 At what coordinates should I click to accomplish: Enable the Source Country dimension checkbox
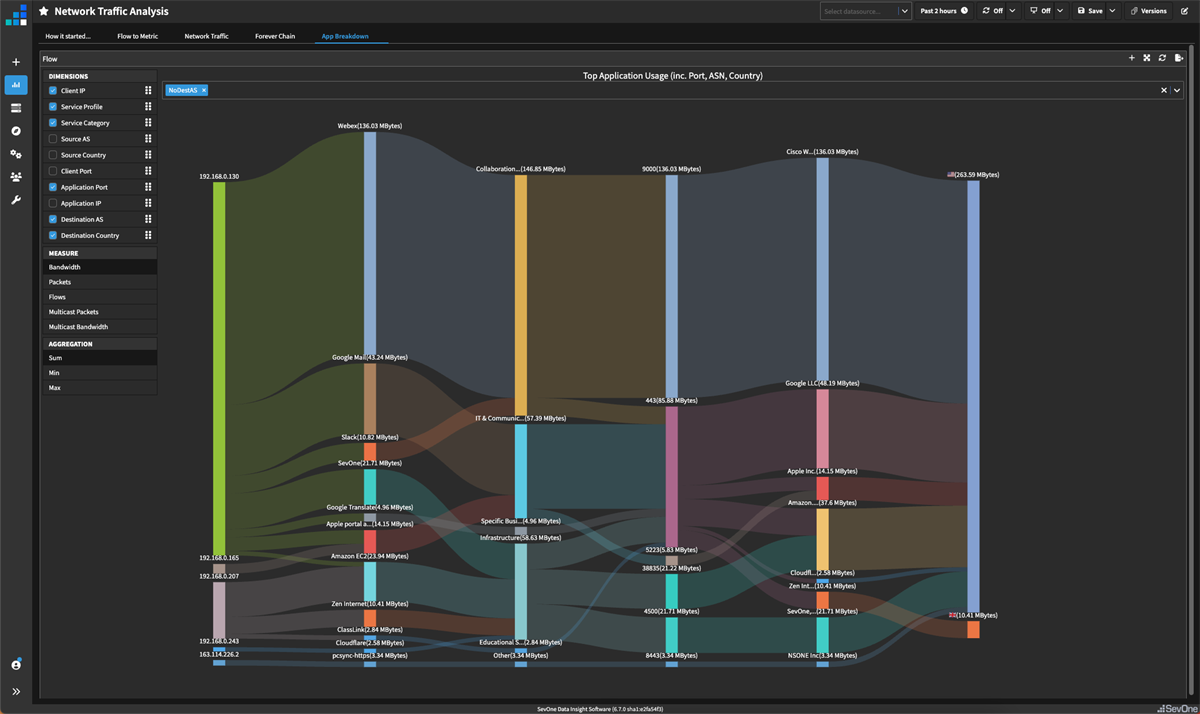point(53,155)
